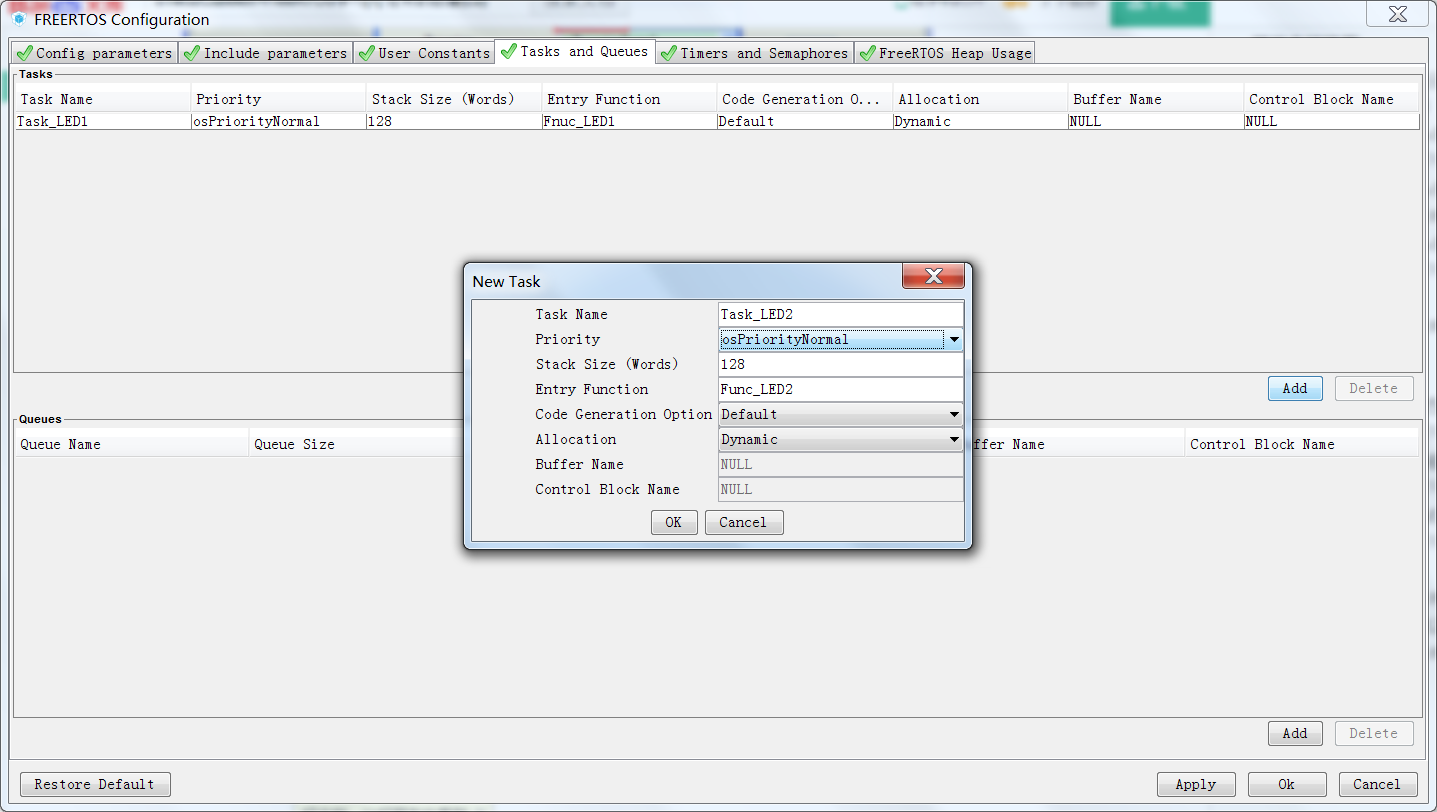Screen dimensions: 1437x812
Task: Click the Code Generation O... column header
Action: click(x=805, y=99)
